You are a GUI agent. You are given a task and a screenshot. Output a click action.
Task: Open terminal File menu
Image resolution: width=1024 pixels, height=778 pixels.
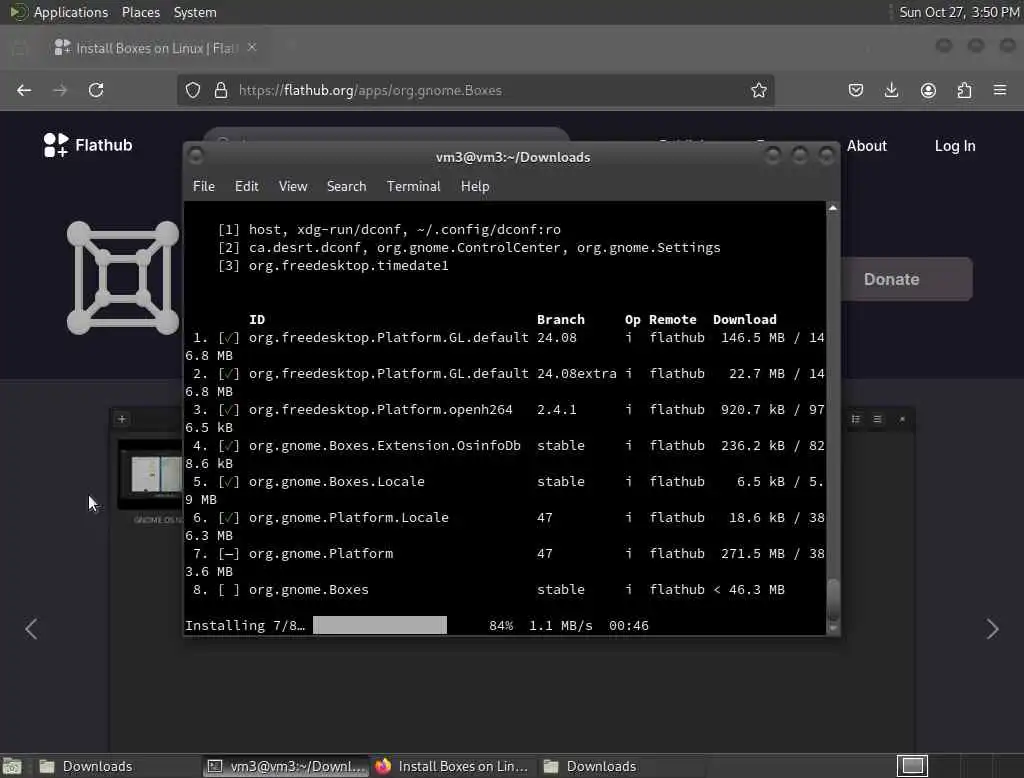[x=204, y=186]
